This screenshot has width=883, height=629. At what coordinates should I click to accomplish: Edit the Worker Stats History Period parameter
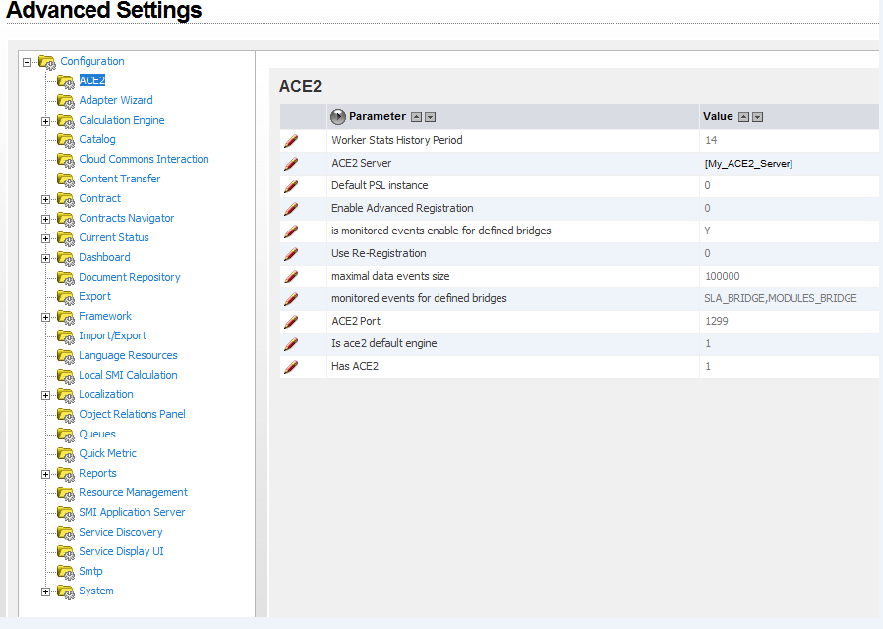tap(291, 141)
